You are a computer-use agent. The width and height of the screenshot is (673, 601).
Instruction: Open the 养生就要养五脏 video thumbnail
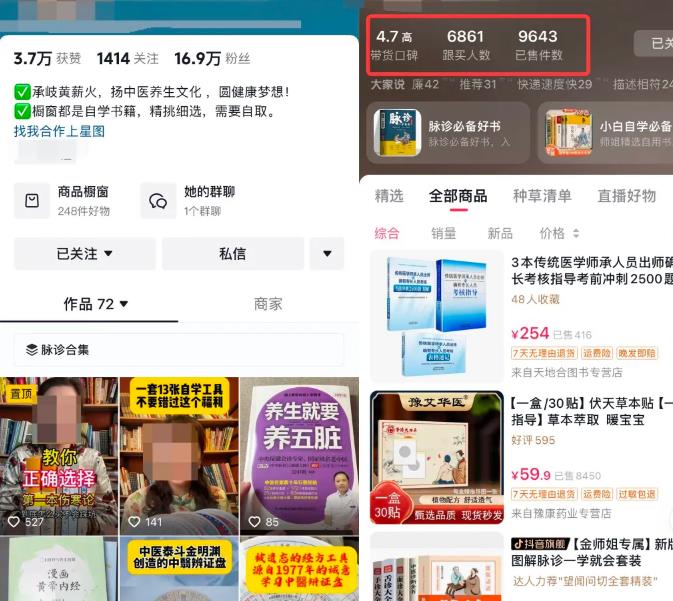(299, 456)
